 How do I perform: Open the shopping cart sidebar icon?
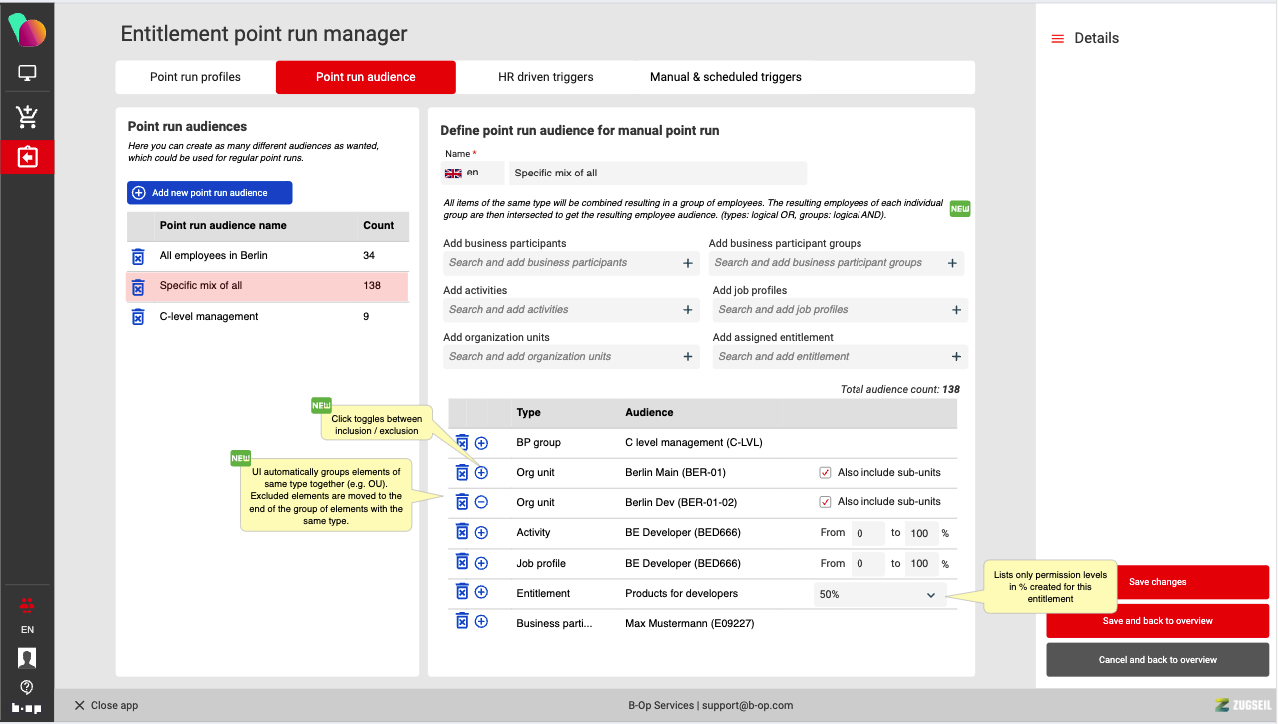point(27,117)
